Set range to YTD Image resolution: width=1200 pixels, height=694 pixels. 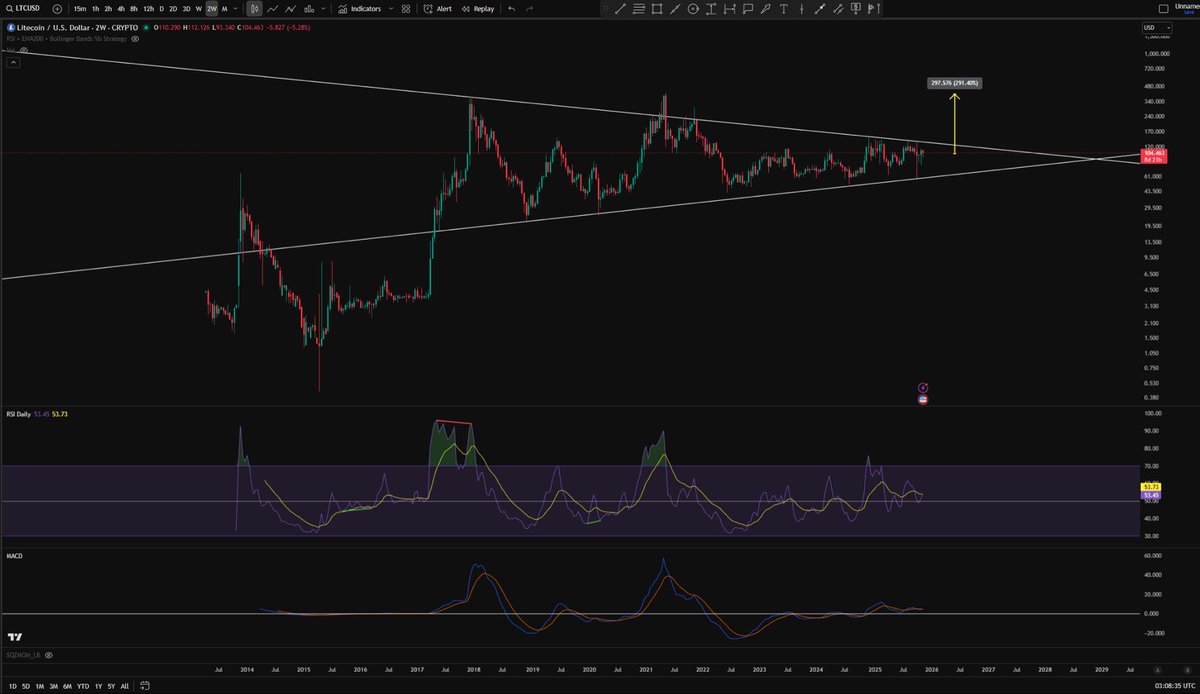83,686
